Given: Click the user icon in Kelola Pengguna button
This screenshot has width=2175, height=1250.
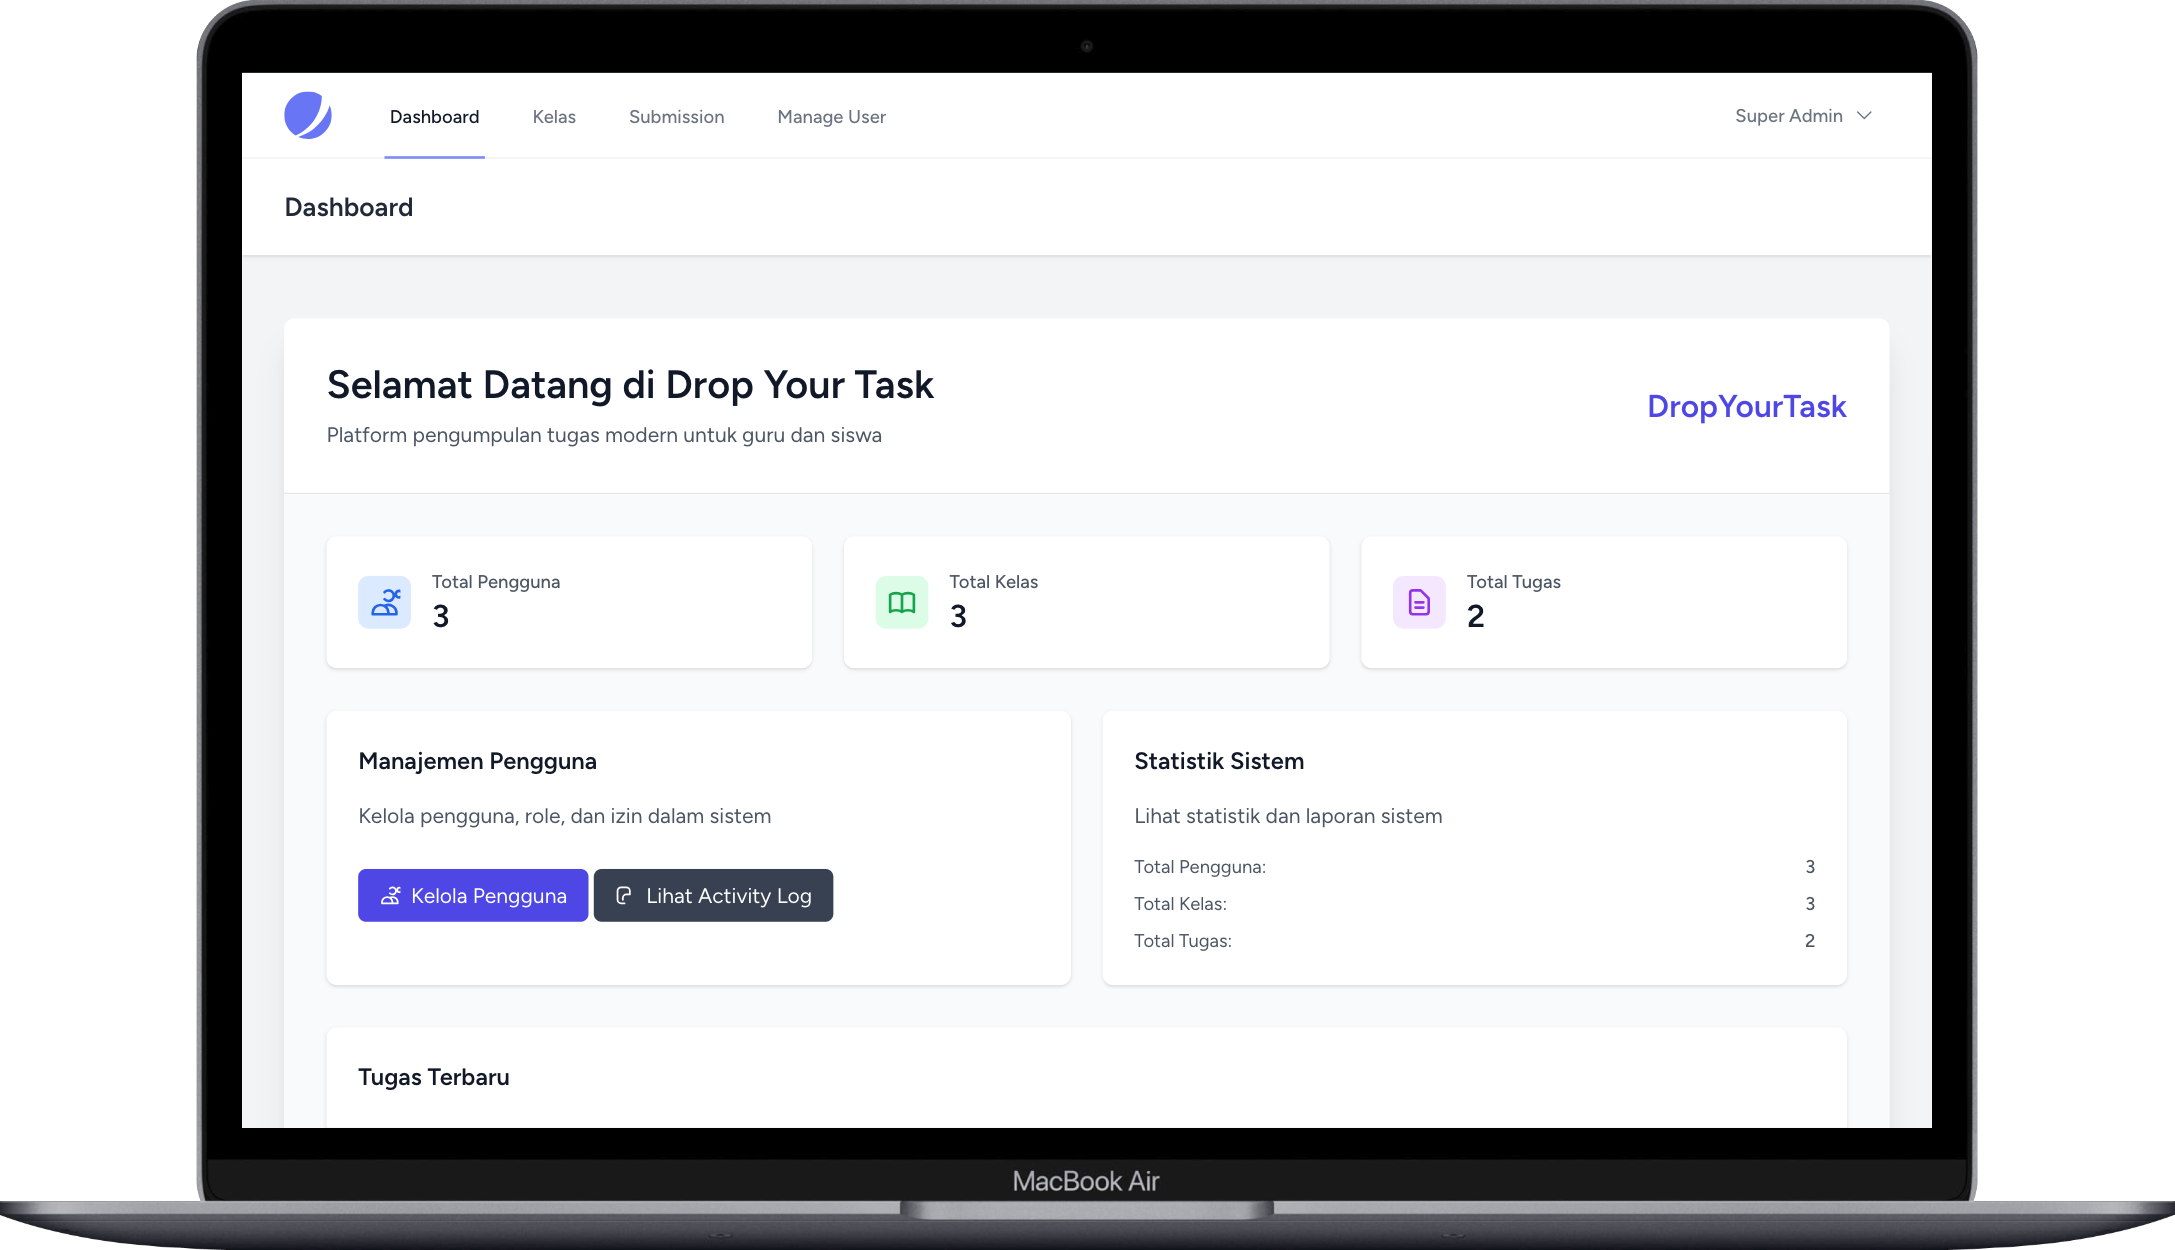Looking at the screenshot, I should point(391,896).
